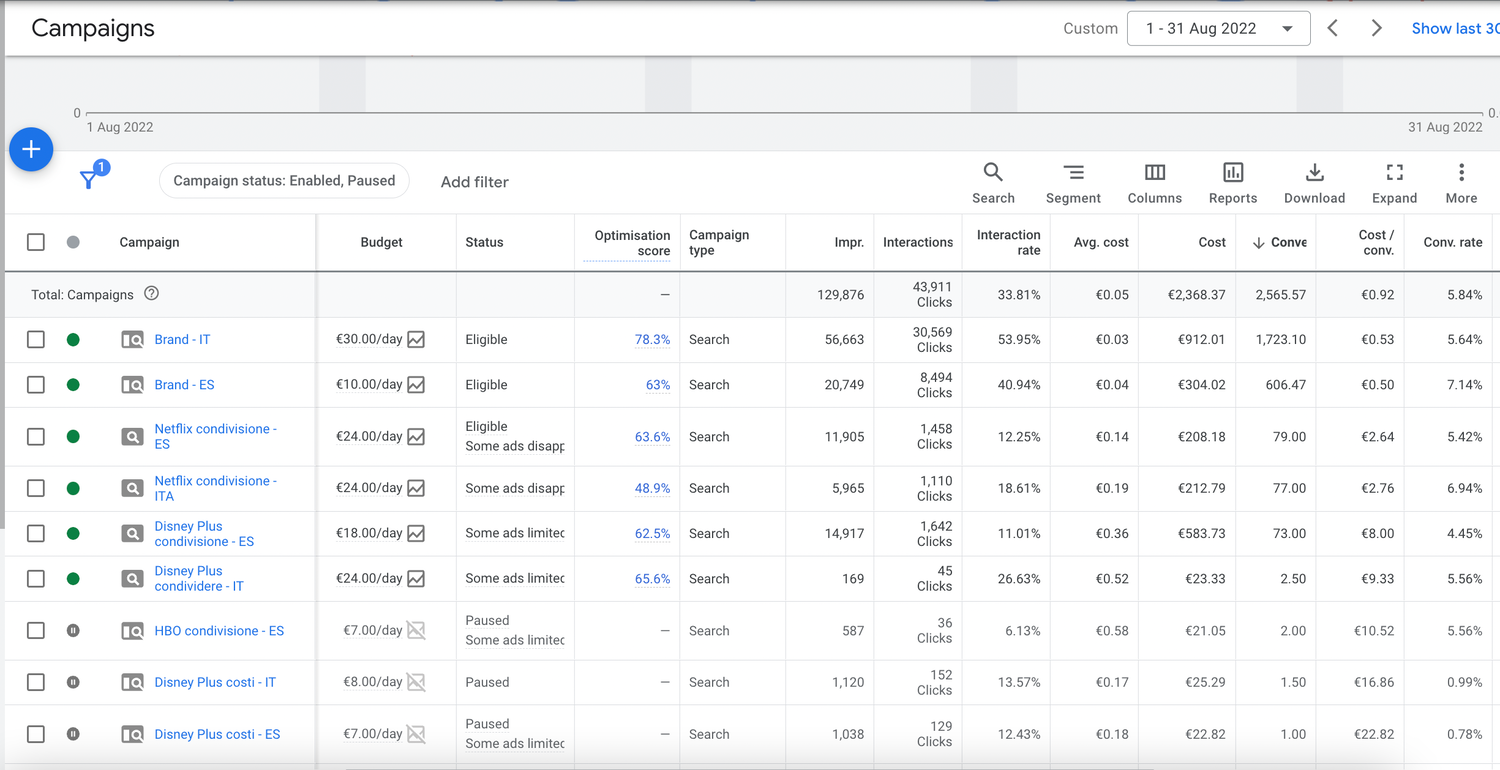
Task: Open the Columns editor
Action: [x=1155, y=184]
